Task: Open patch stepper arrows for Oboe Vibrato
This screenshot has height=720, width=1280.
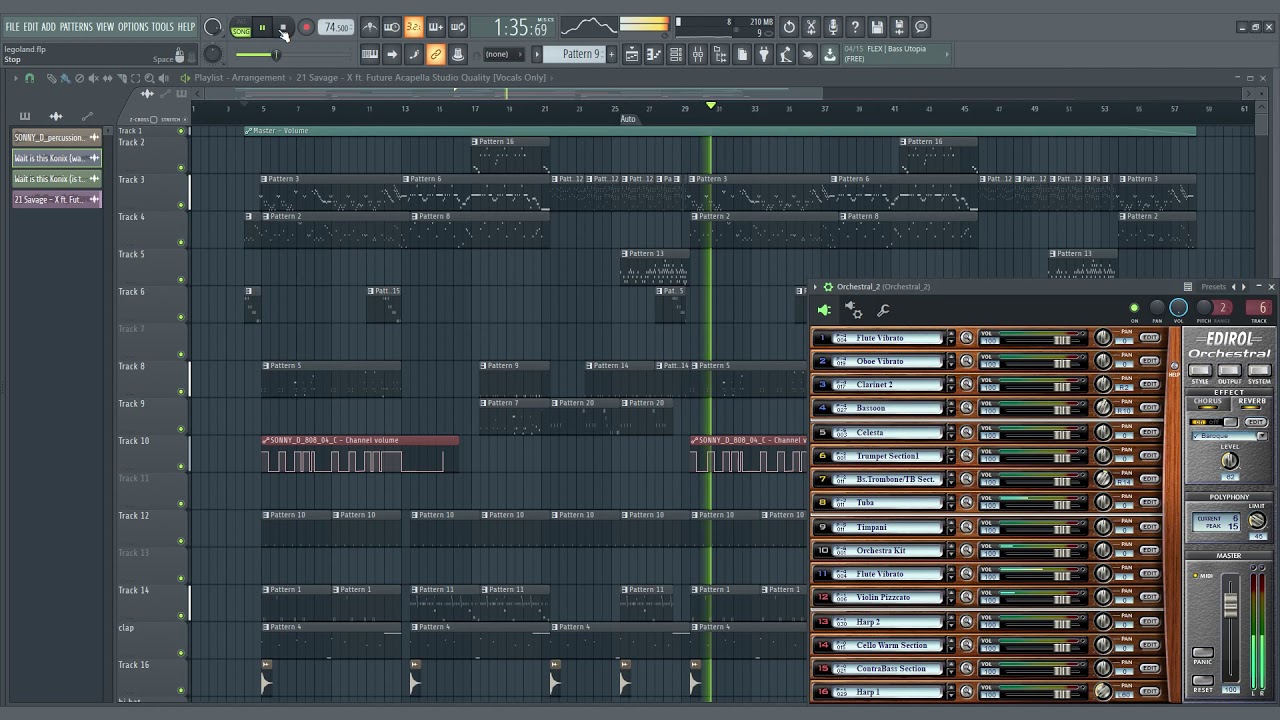Action: (951, 361)
